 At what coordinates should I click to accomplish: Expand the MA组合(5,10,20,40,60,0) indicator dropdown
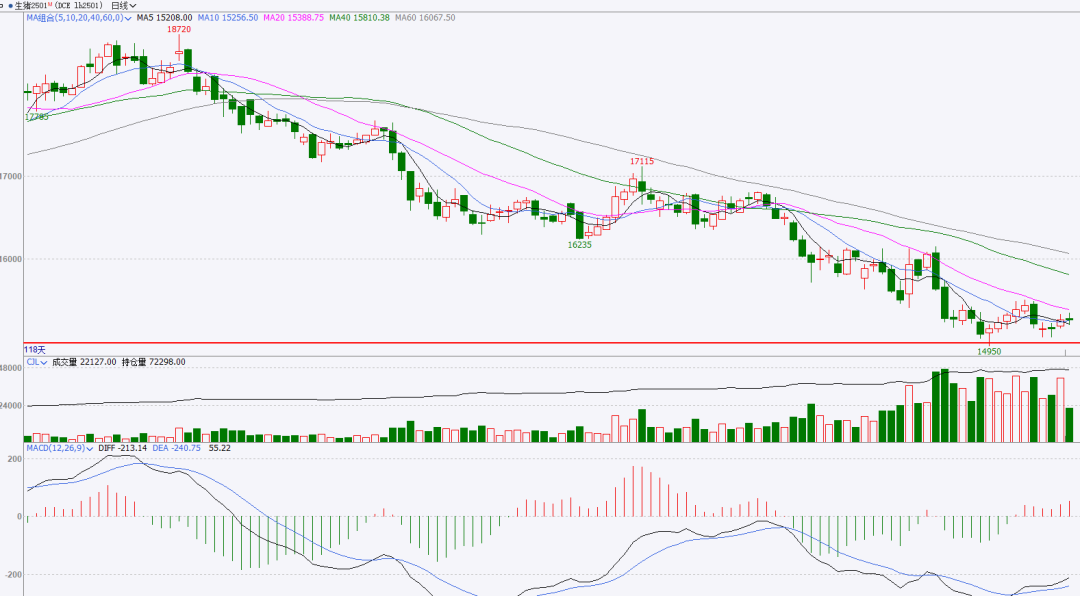point(79,18)
